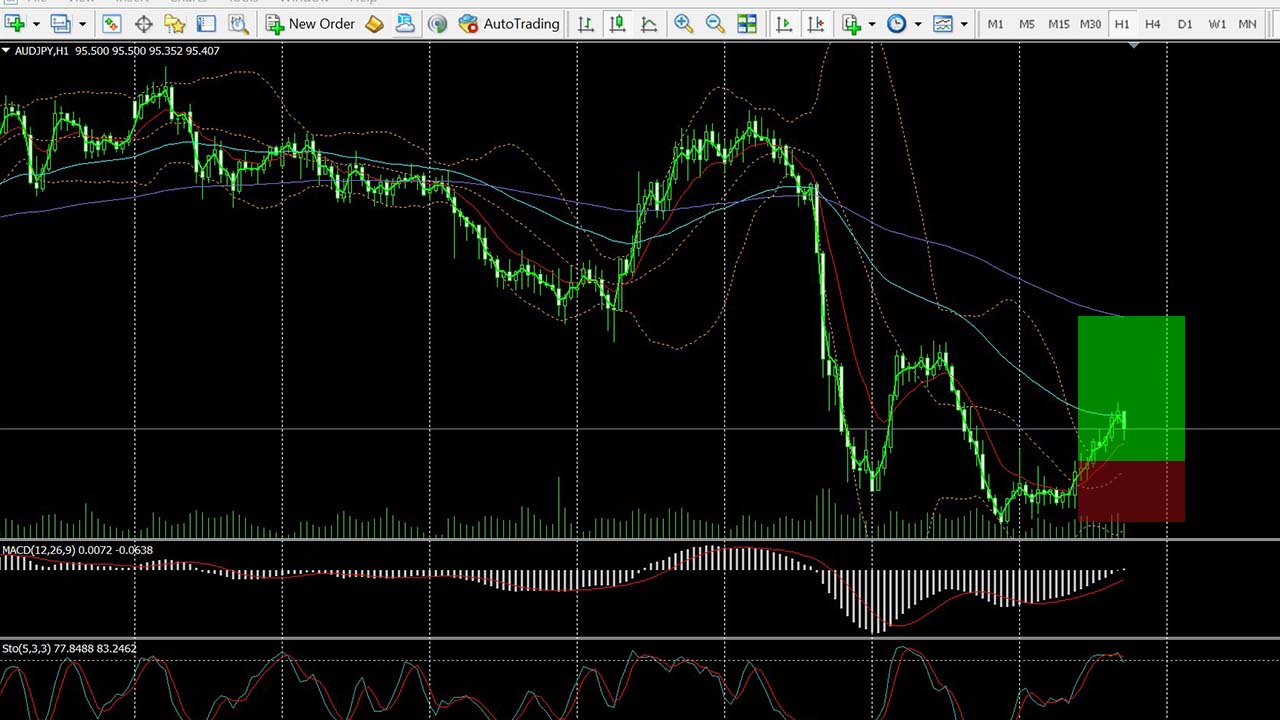Select the green take-profit rectangle
Image resolution: width=1280 pixels, height=720 pixels.
[x=1131, y=388]
